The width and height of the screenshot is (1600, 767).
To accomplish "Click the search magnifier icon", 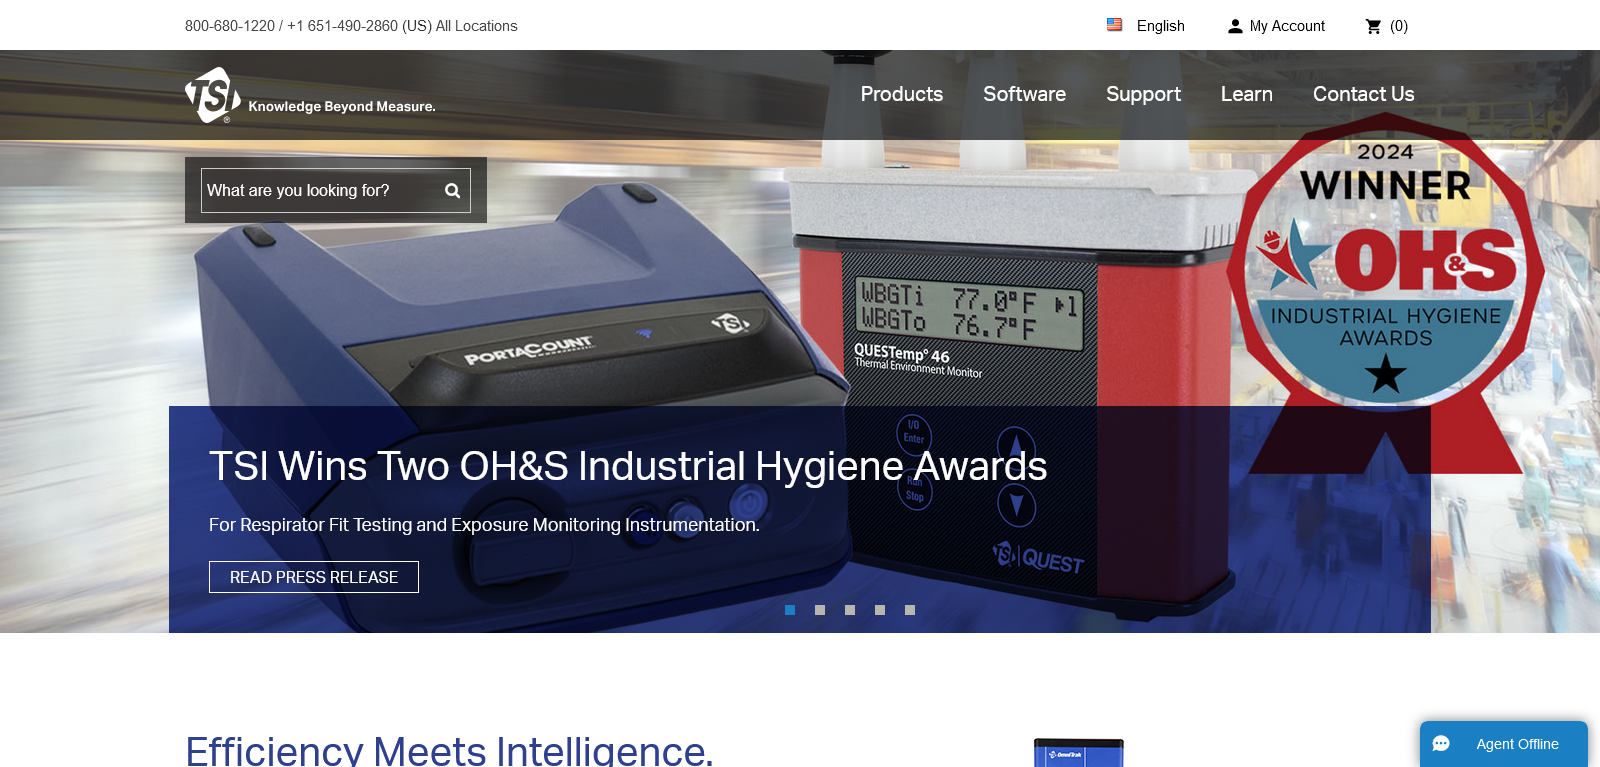I will pyautogui.click(x=452, y=191).
